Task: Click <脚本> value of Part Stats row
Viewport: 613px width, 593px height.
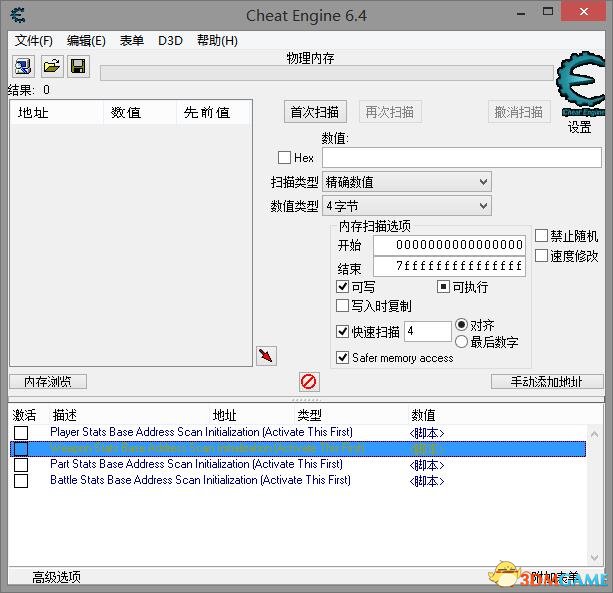Action: (427, 465)
